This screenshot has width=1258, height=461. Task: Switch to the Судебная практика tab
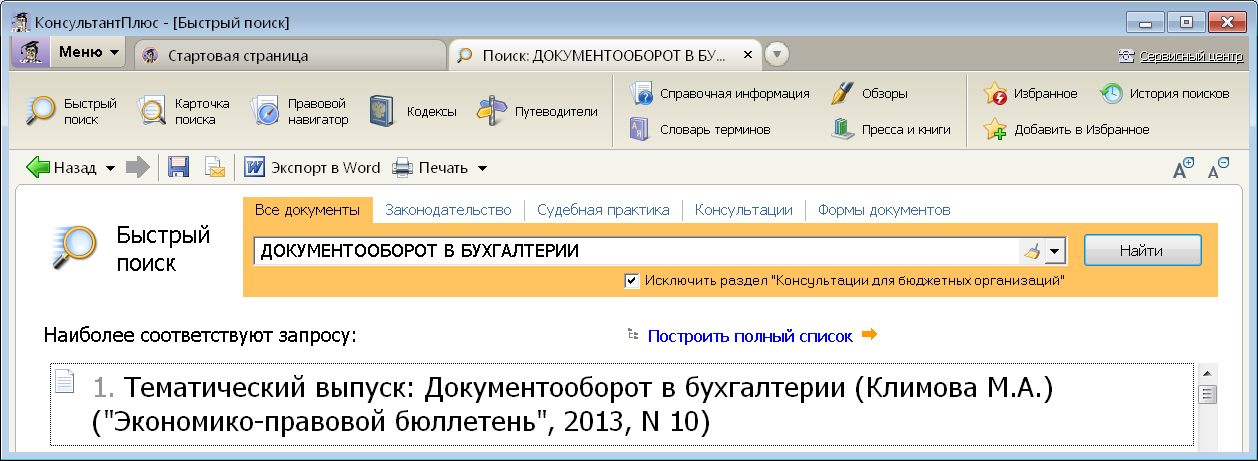pos(603,210)
